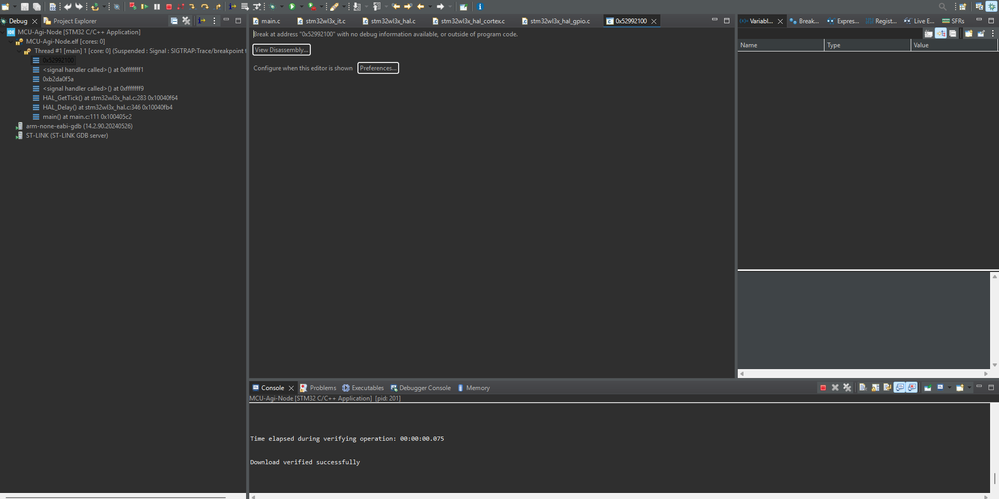Viewport: 999px width, 499px height.
Task: Toggle Show Type Names in Variables view
Action: pyautogui.click(x=929, y=33)
